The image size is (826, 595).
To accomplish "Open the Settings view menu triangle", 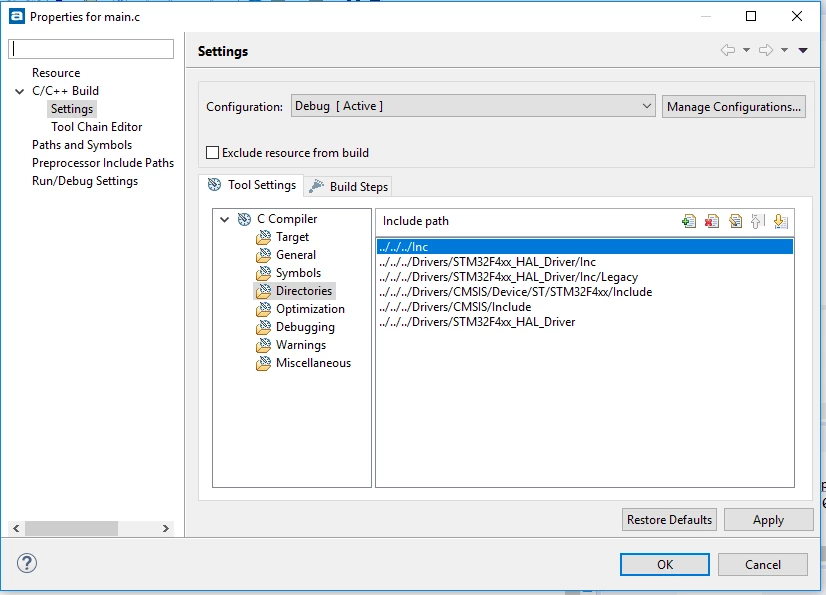I will [x=803, y=51].
